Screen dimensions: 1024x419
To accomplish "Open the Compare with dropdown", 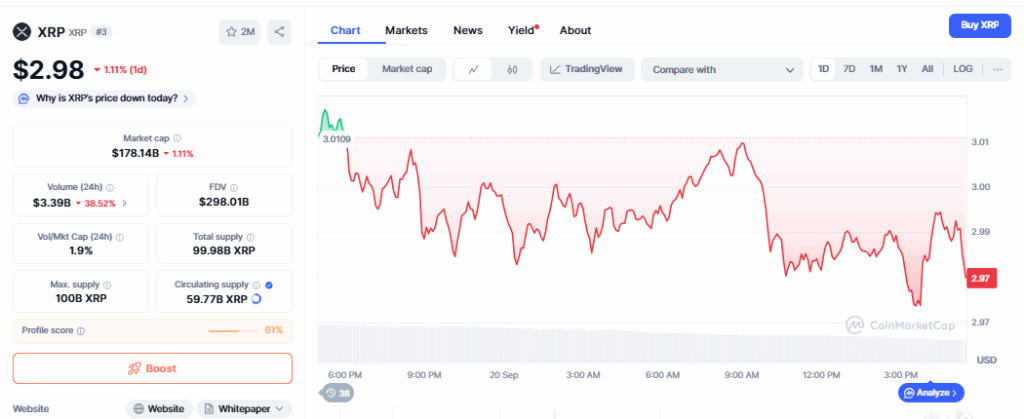I will click(722, 70).
